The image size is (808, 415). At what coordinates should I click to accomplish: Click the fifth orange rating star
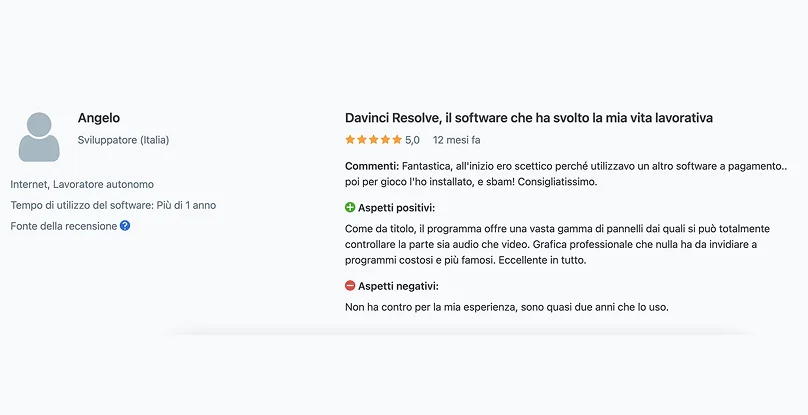[397, 140]
